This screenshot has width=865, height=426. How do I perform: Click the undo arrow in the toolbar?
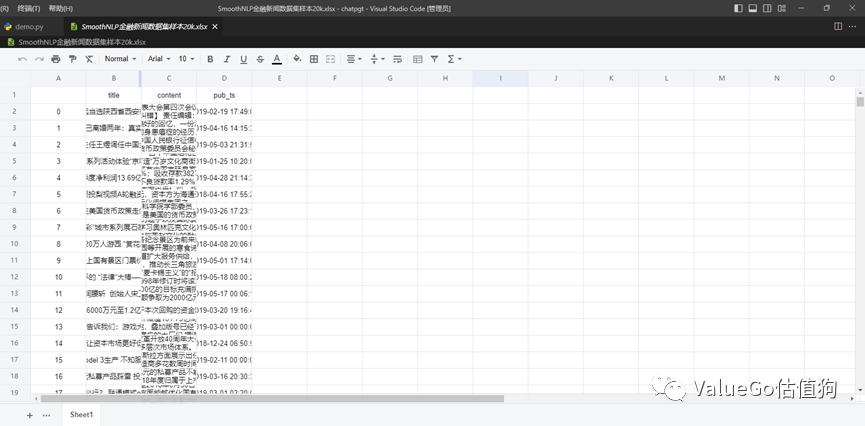22,59
